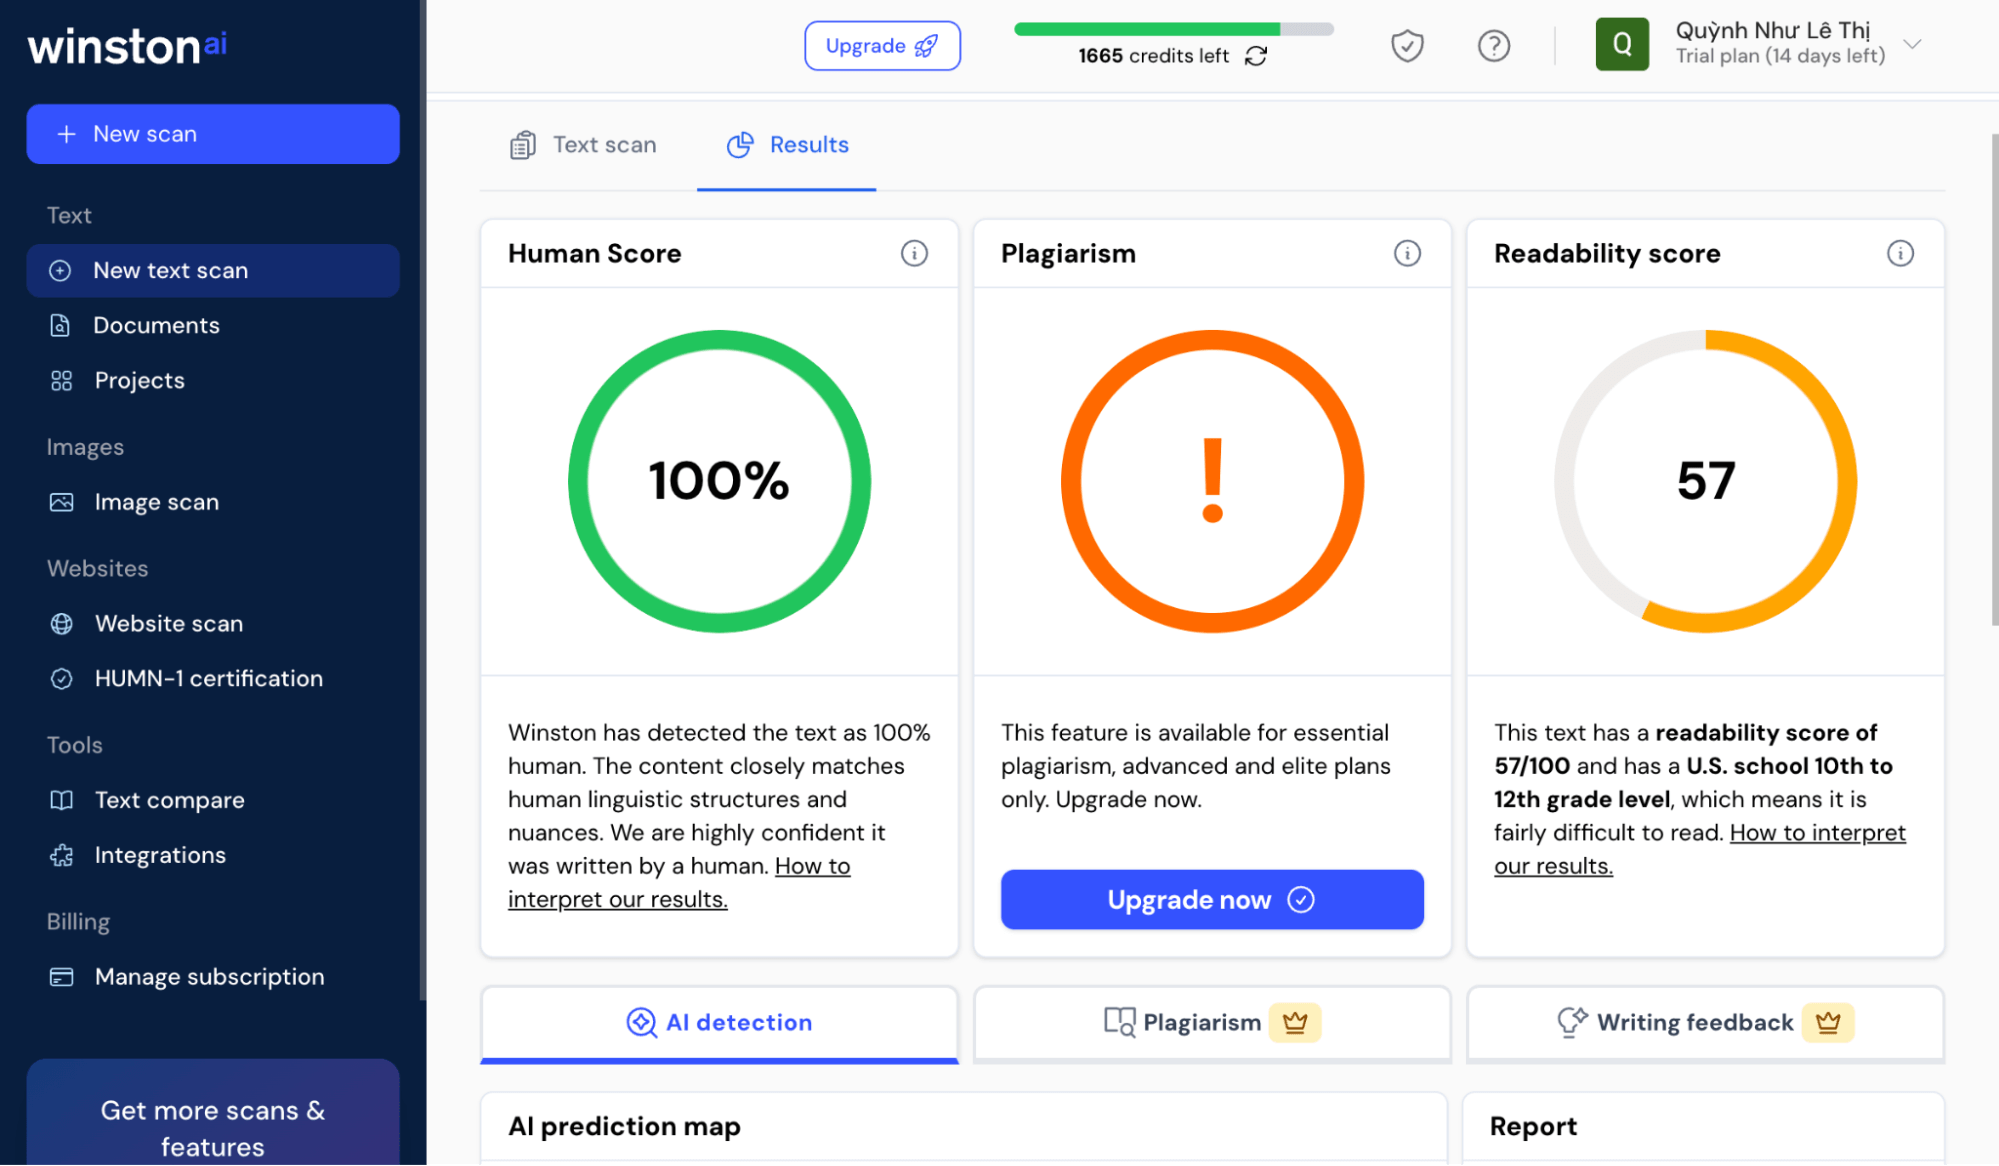Click the Projects grid icon
1999x1166 pixels.
tap(61, 380)
